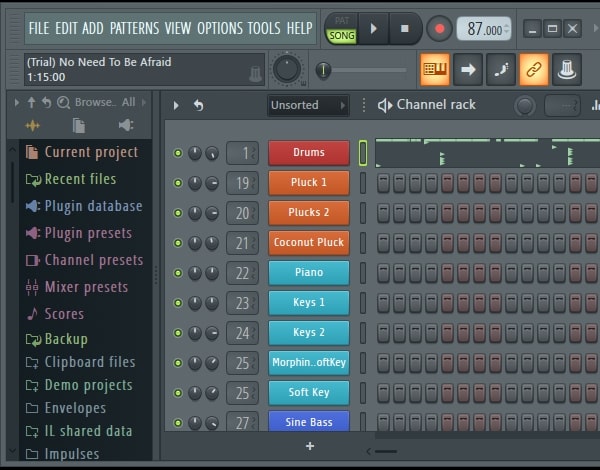Open channel rack menu arrow
Viewport: 600px width, 470px height.
176,105
